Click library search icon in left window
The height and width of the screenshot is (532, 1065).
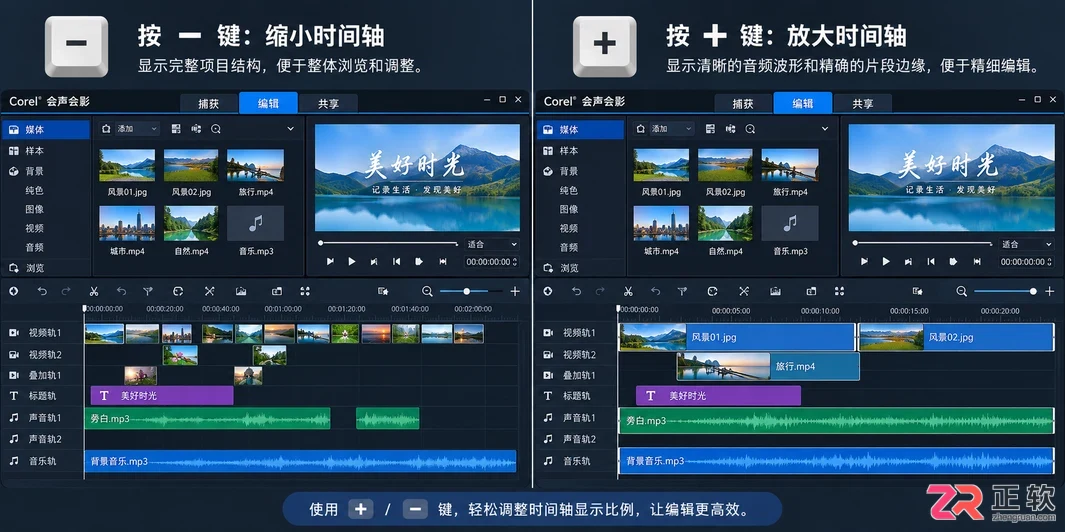[x=216, y=128]
